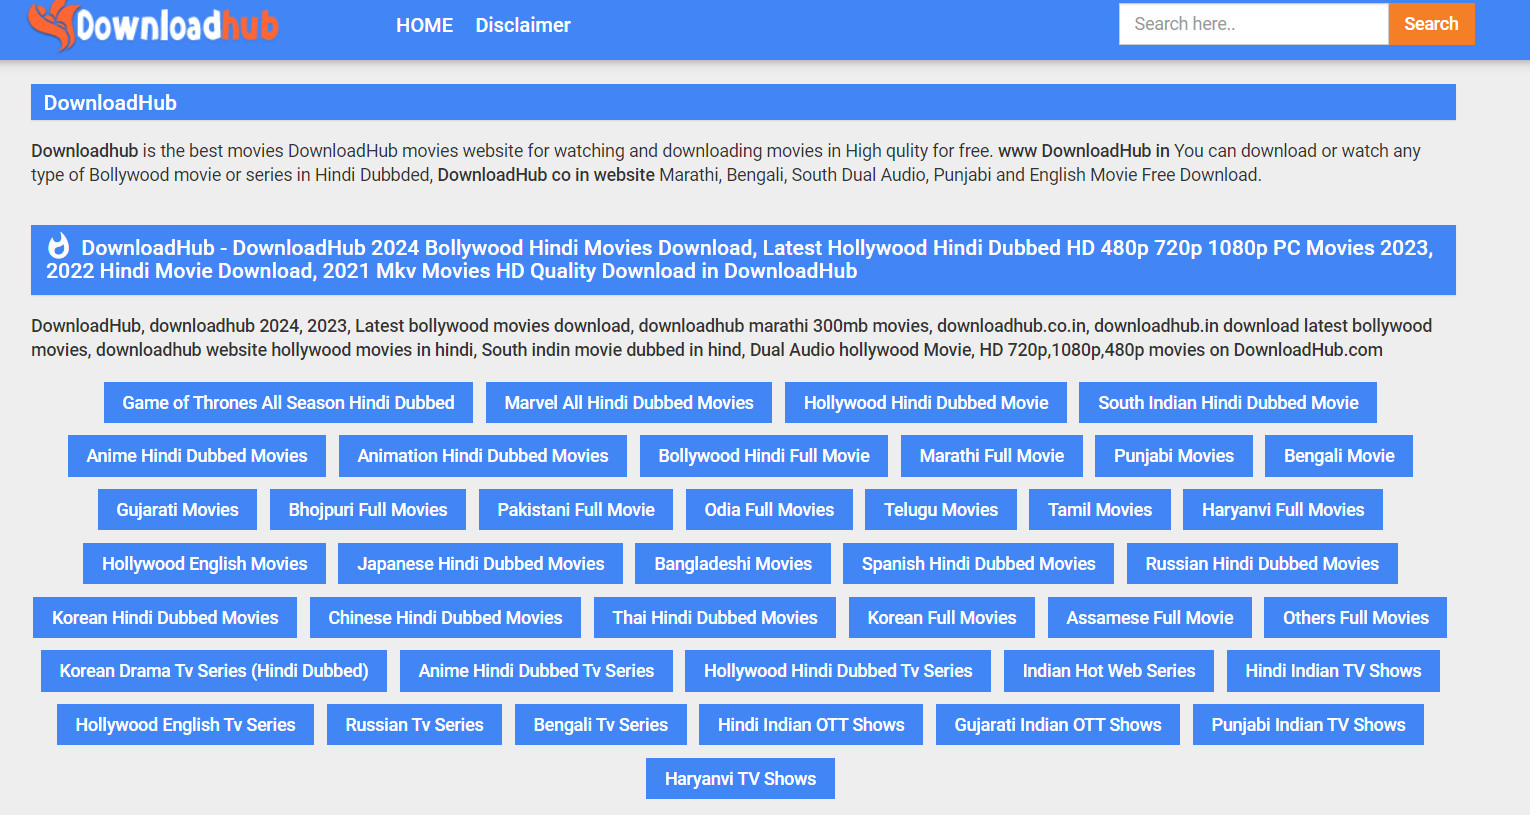Click the DownloadHub section header bar
Image resolution: width=1530 pixels, height=815 pixels.
[743, 102]
